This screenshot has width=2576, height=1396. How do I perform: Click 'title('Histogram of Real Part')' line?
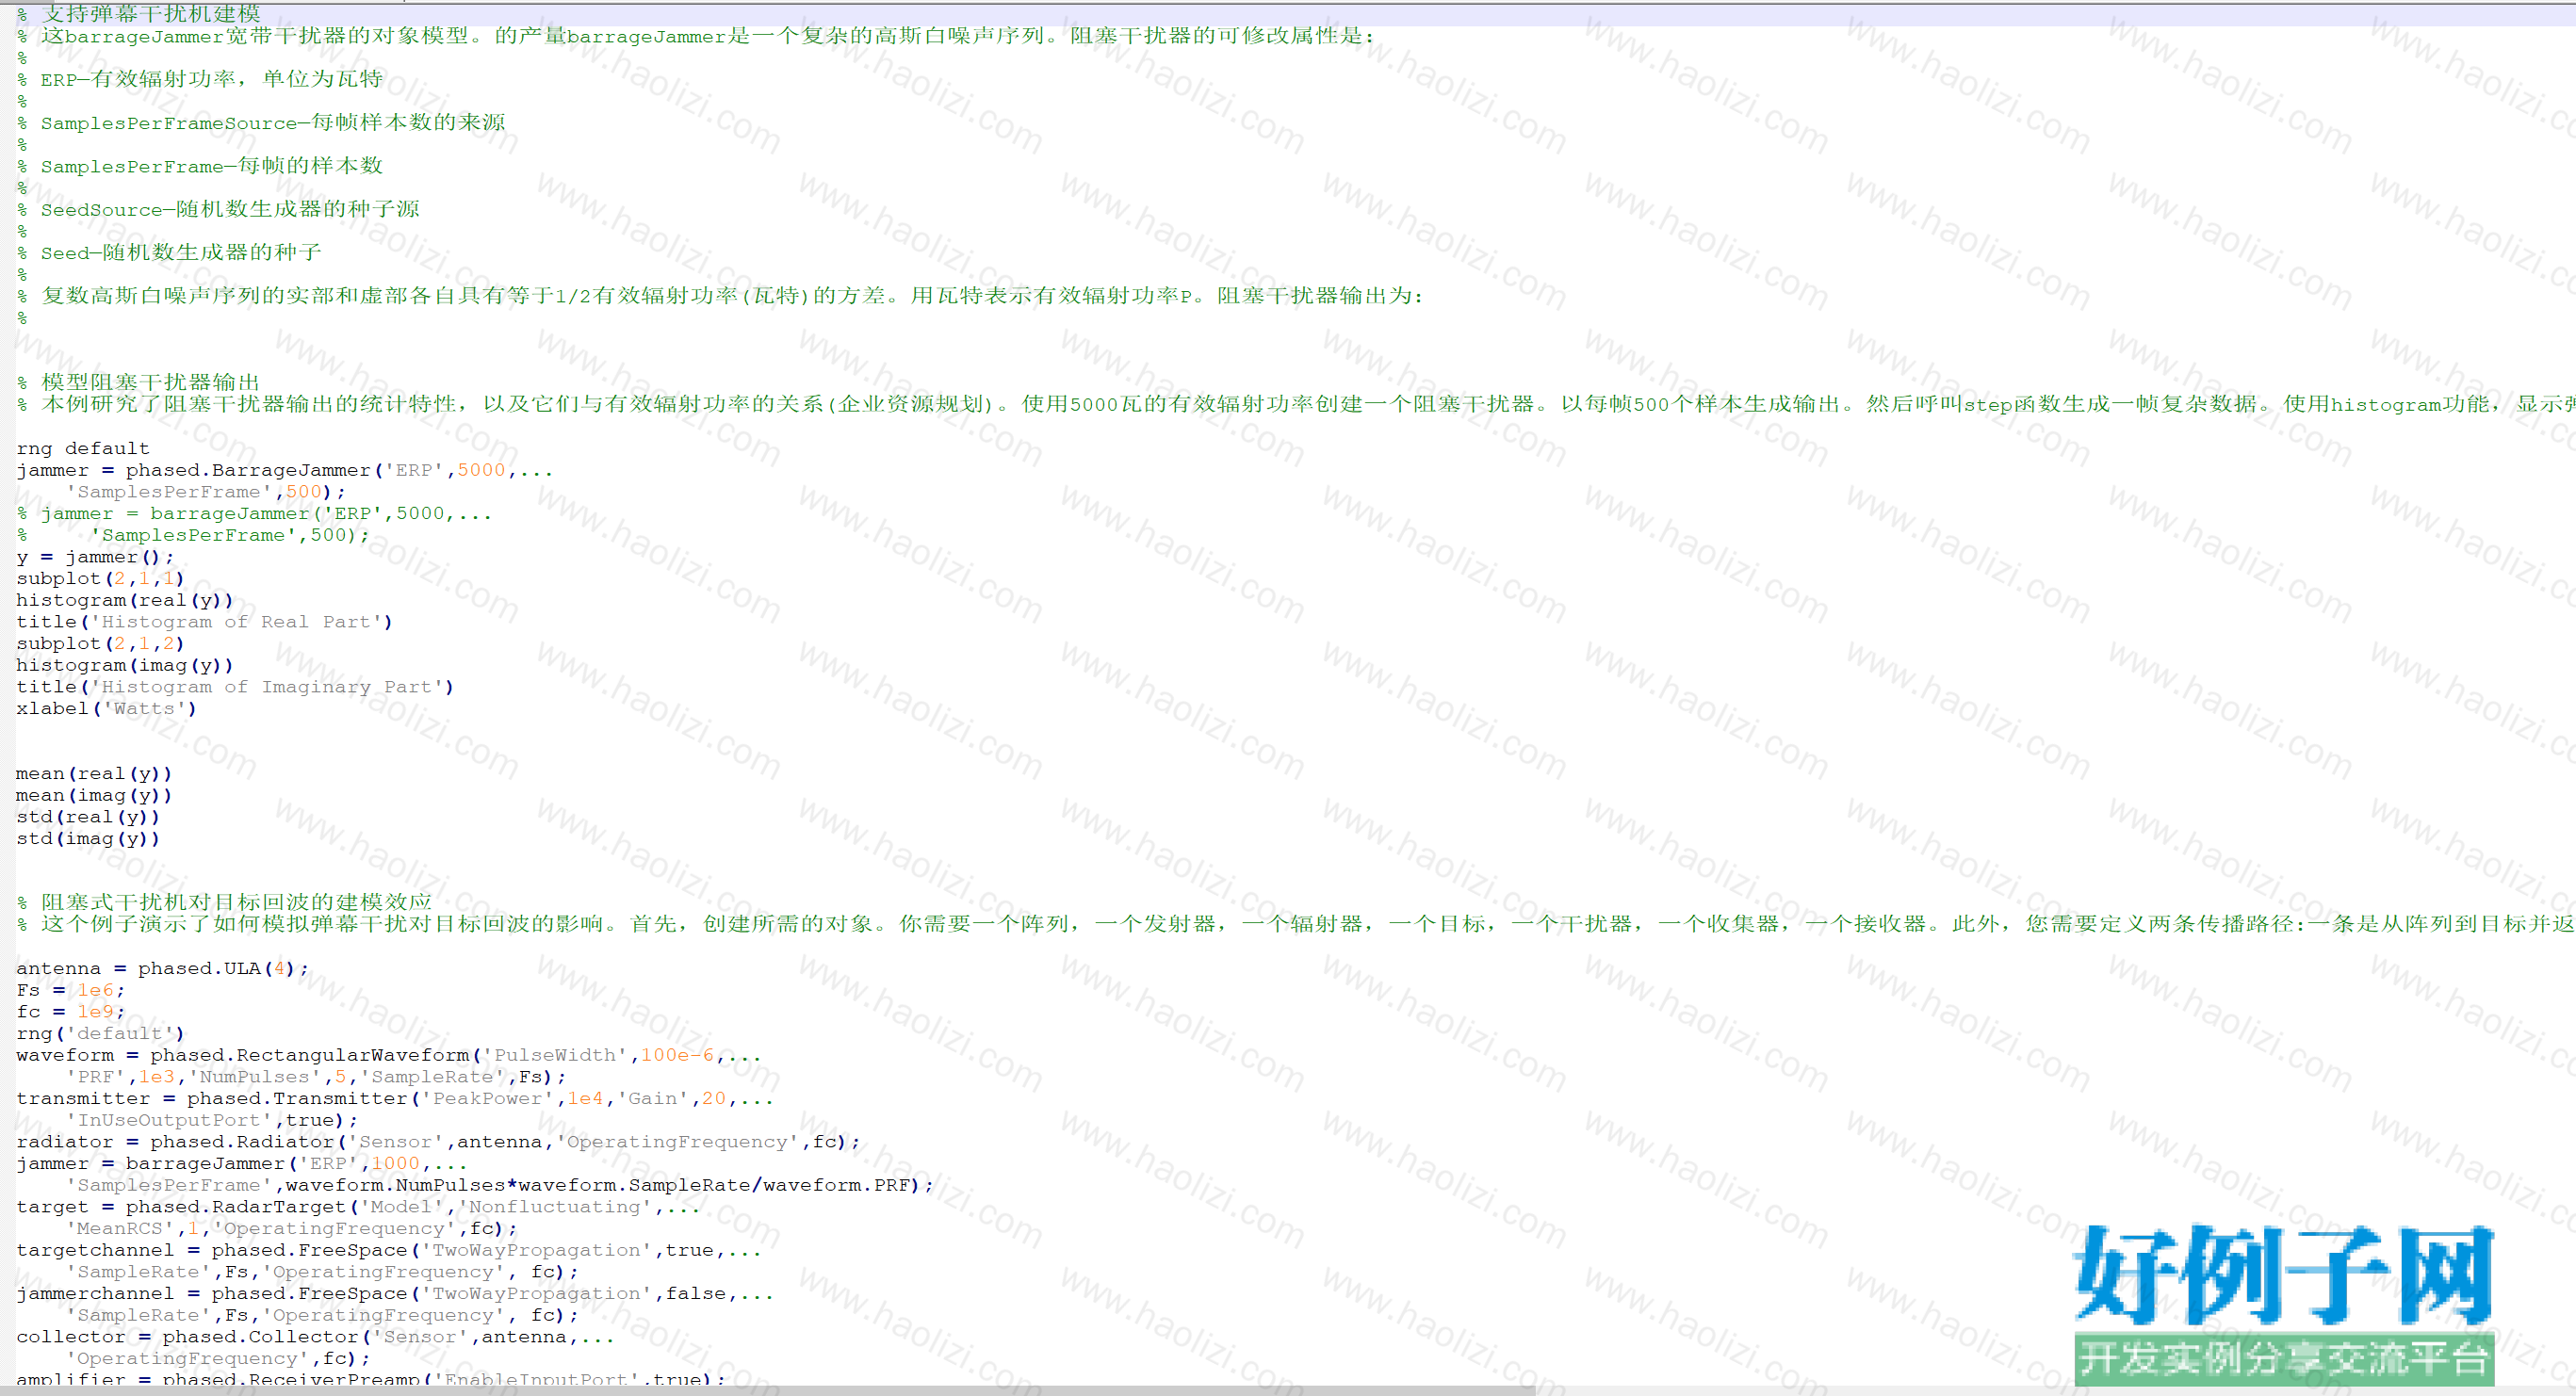tap(204, 622)
